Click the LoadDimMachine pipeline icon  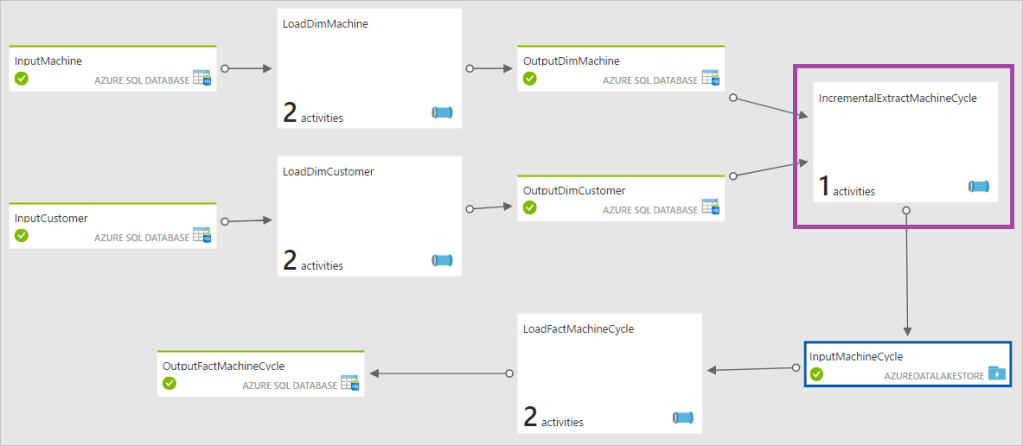(442, 113)
